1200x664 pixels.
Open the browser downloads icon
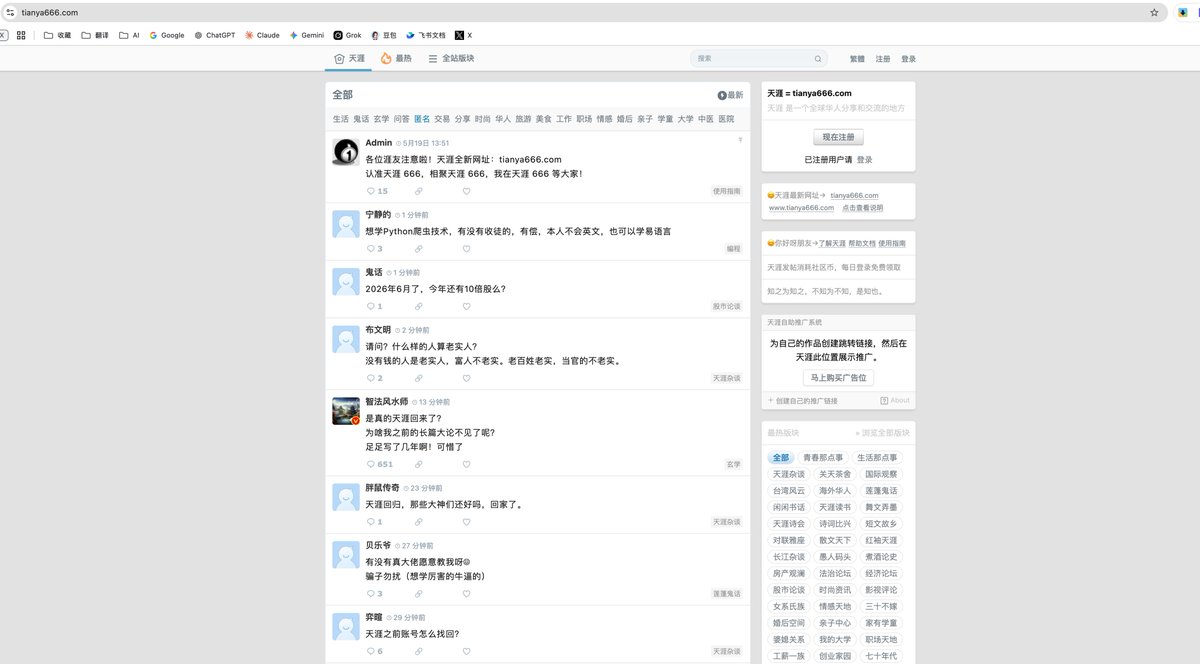click(x=1183, y=13)
